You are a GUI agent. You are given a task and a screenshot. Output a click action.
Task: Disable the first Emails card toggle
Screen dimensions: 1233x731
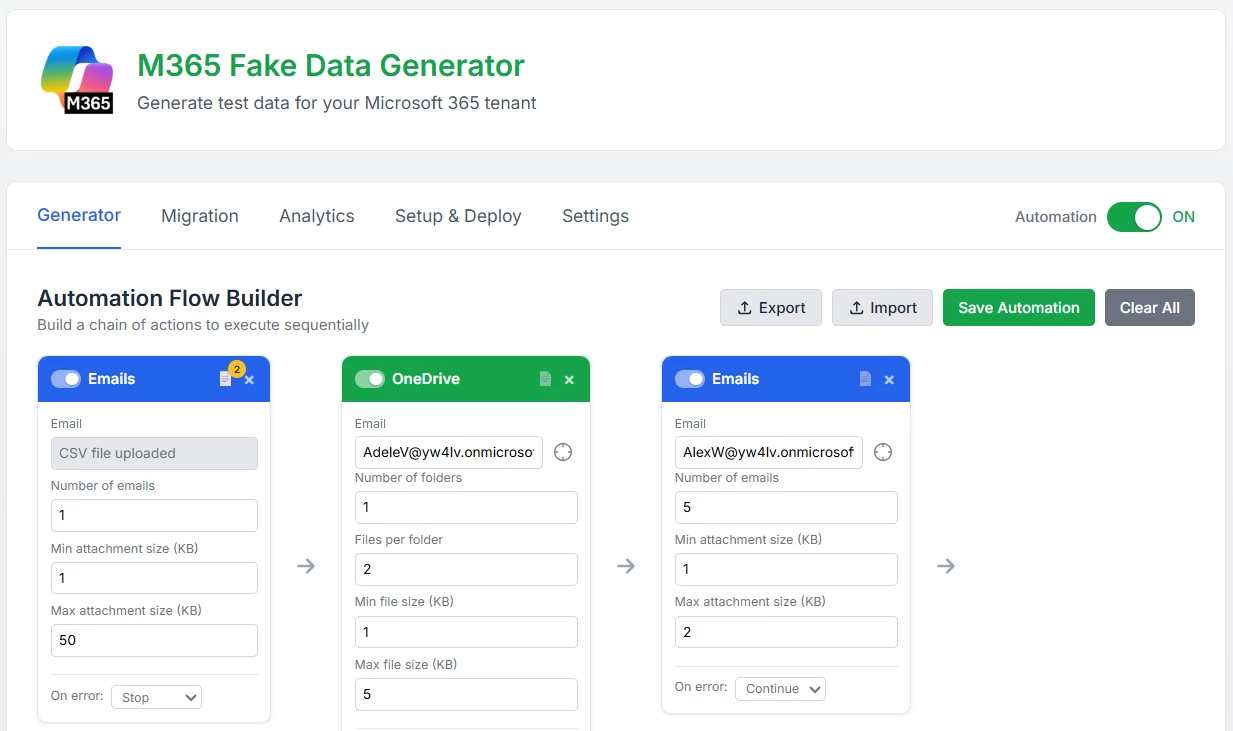tap(66, 379)
